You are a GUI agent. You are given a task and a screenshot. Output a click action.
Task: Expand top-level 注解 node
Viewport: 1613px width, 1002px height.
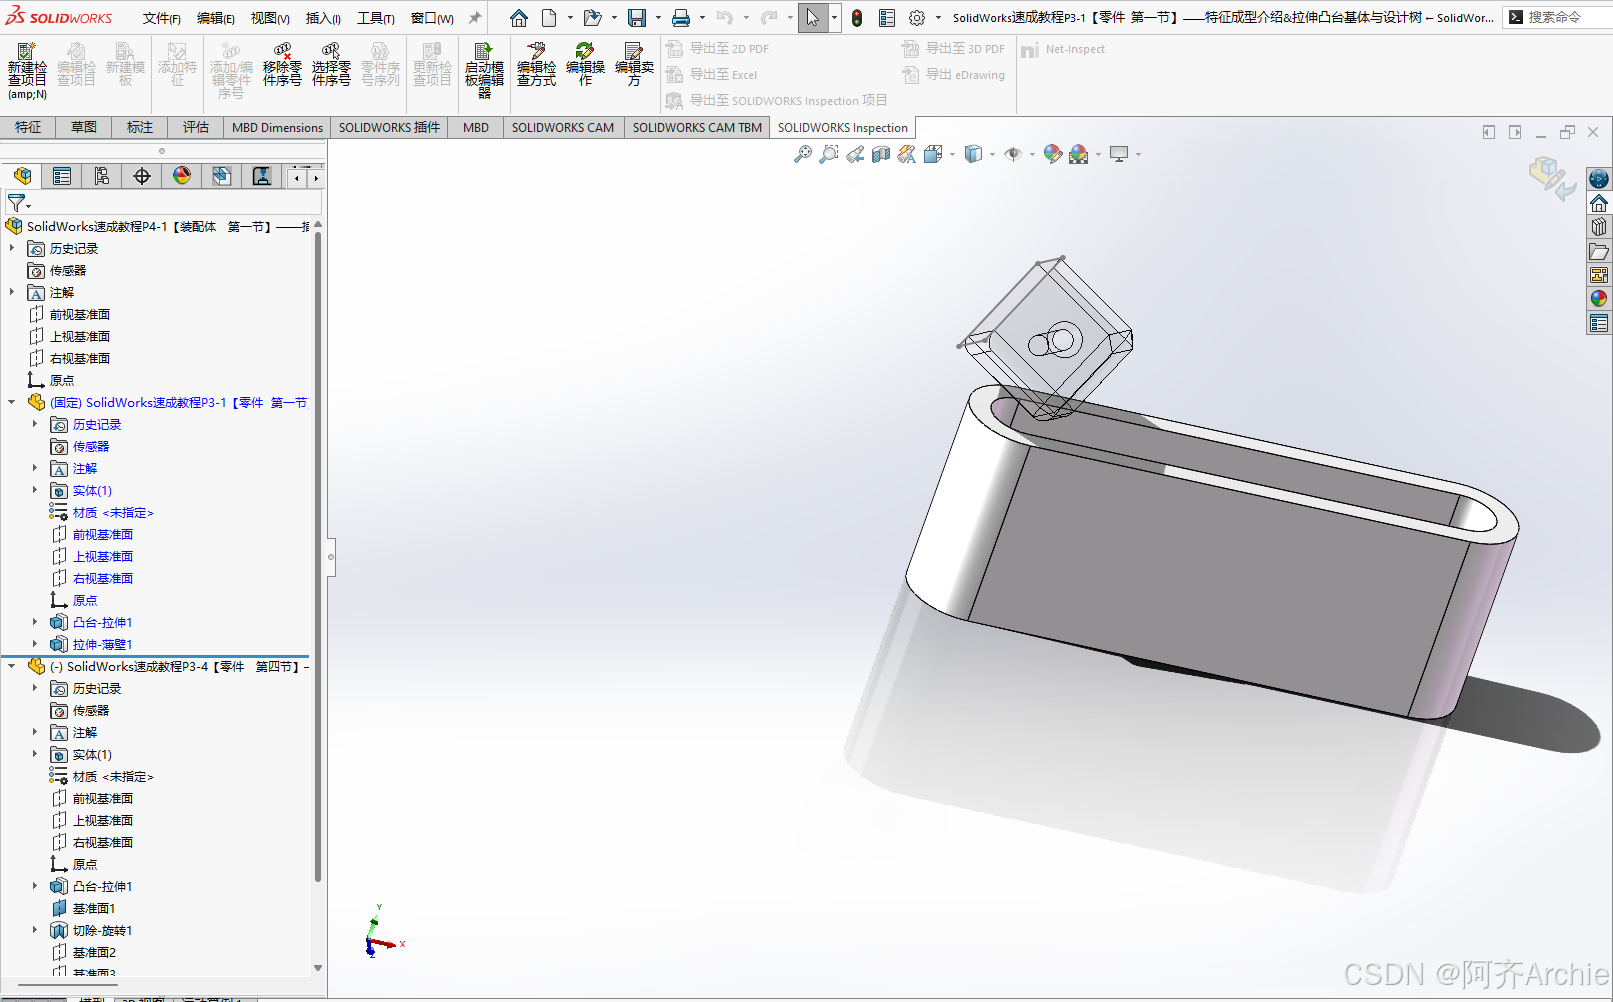click(12, 292)
